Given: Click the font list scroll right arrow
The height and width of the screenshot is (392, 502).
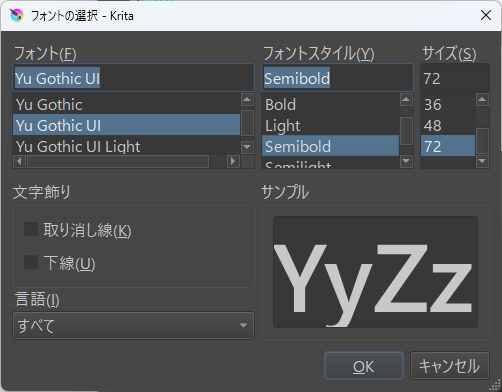Looking at the screenshot, I should pos(233,161).
